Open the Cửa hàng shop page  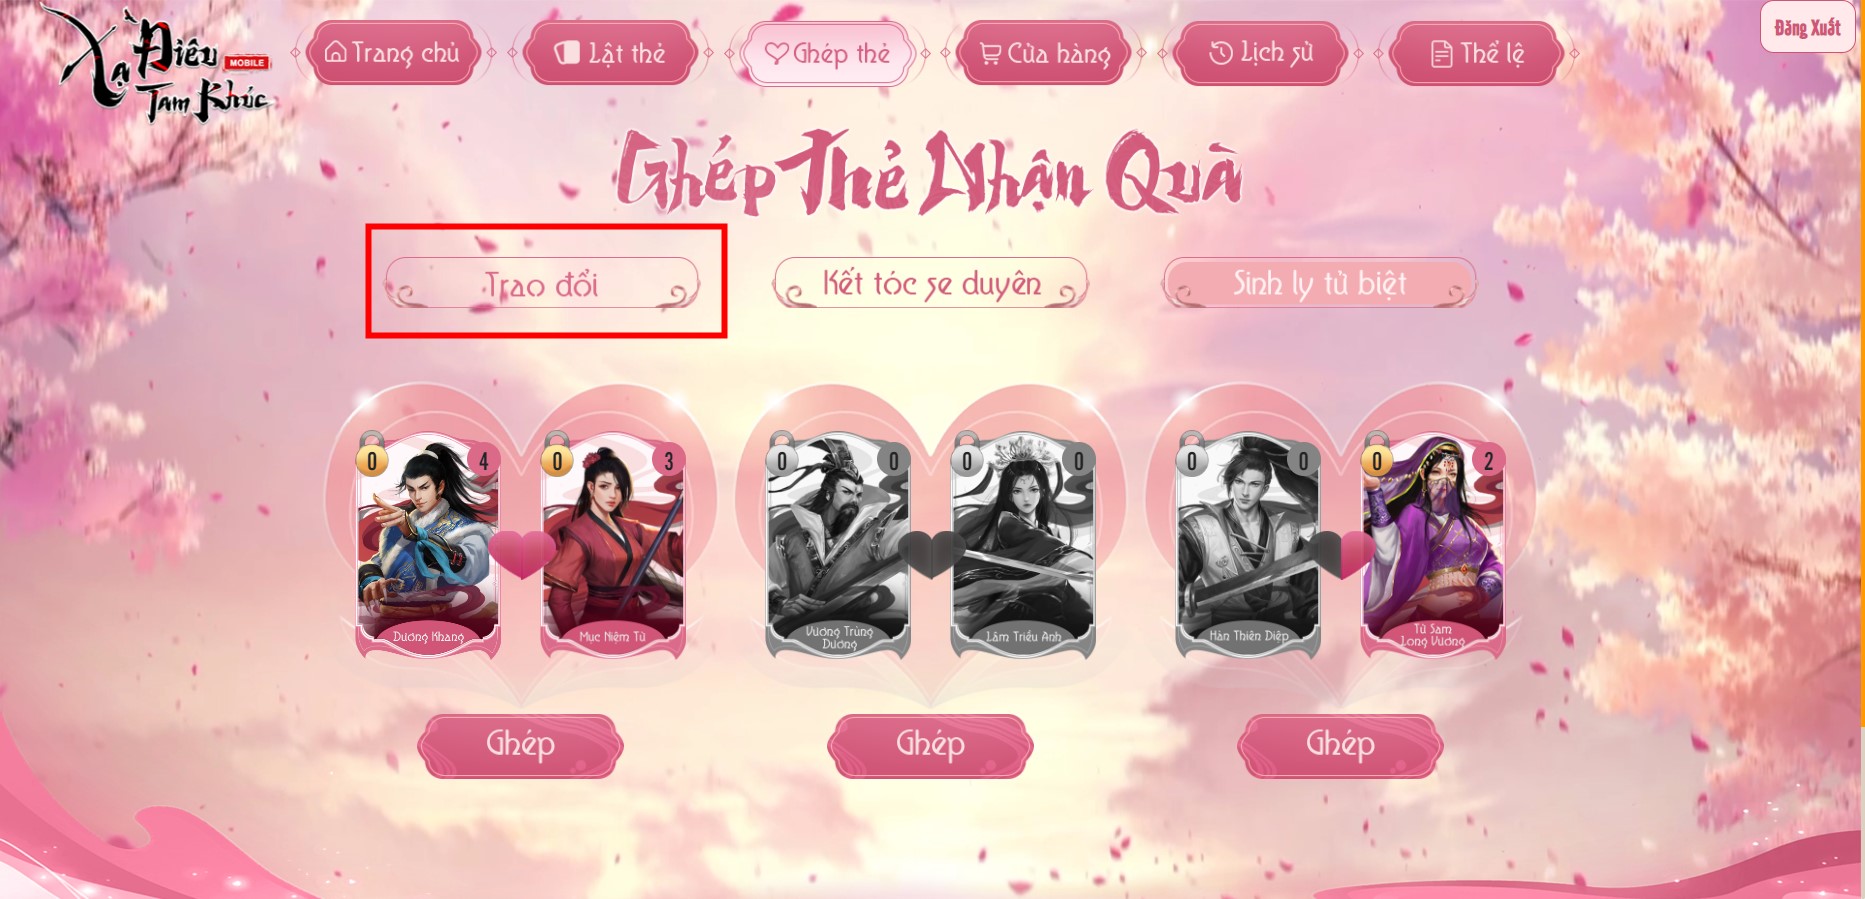1044,53
